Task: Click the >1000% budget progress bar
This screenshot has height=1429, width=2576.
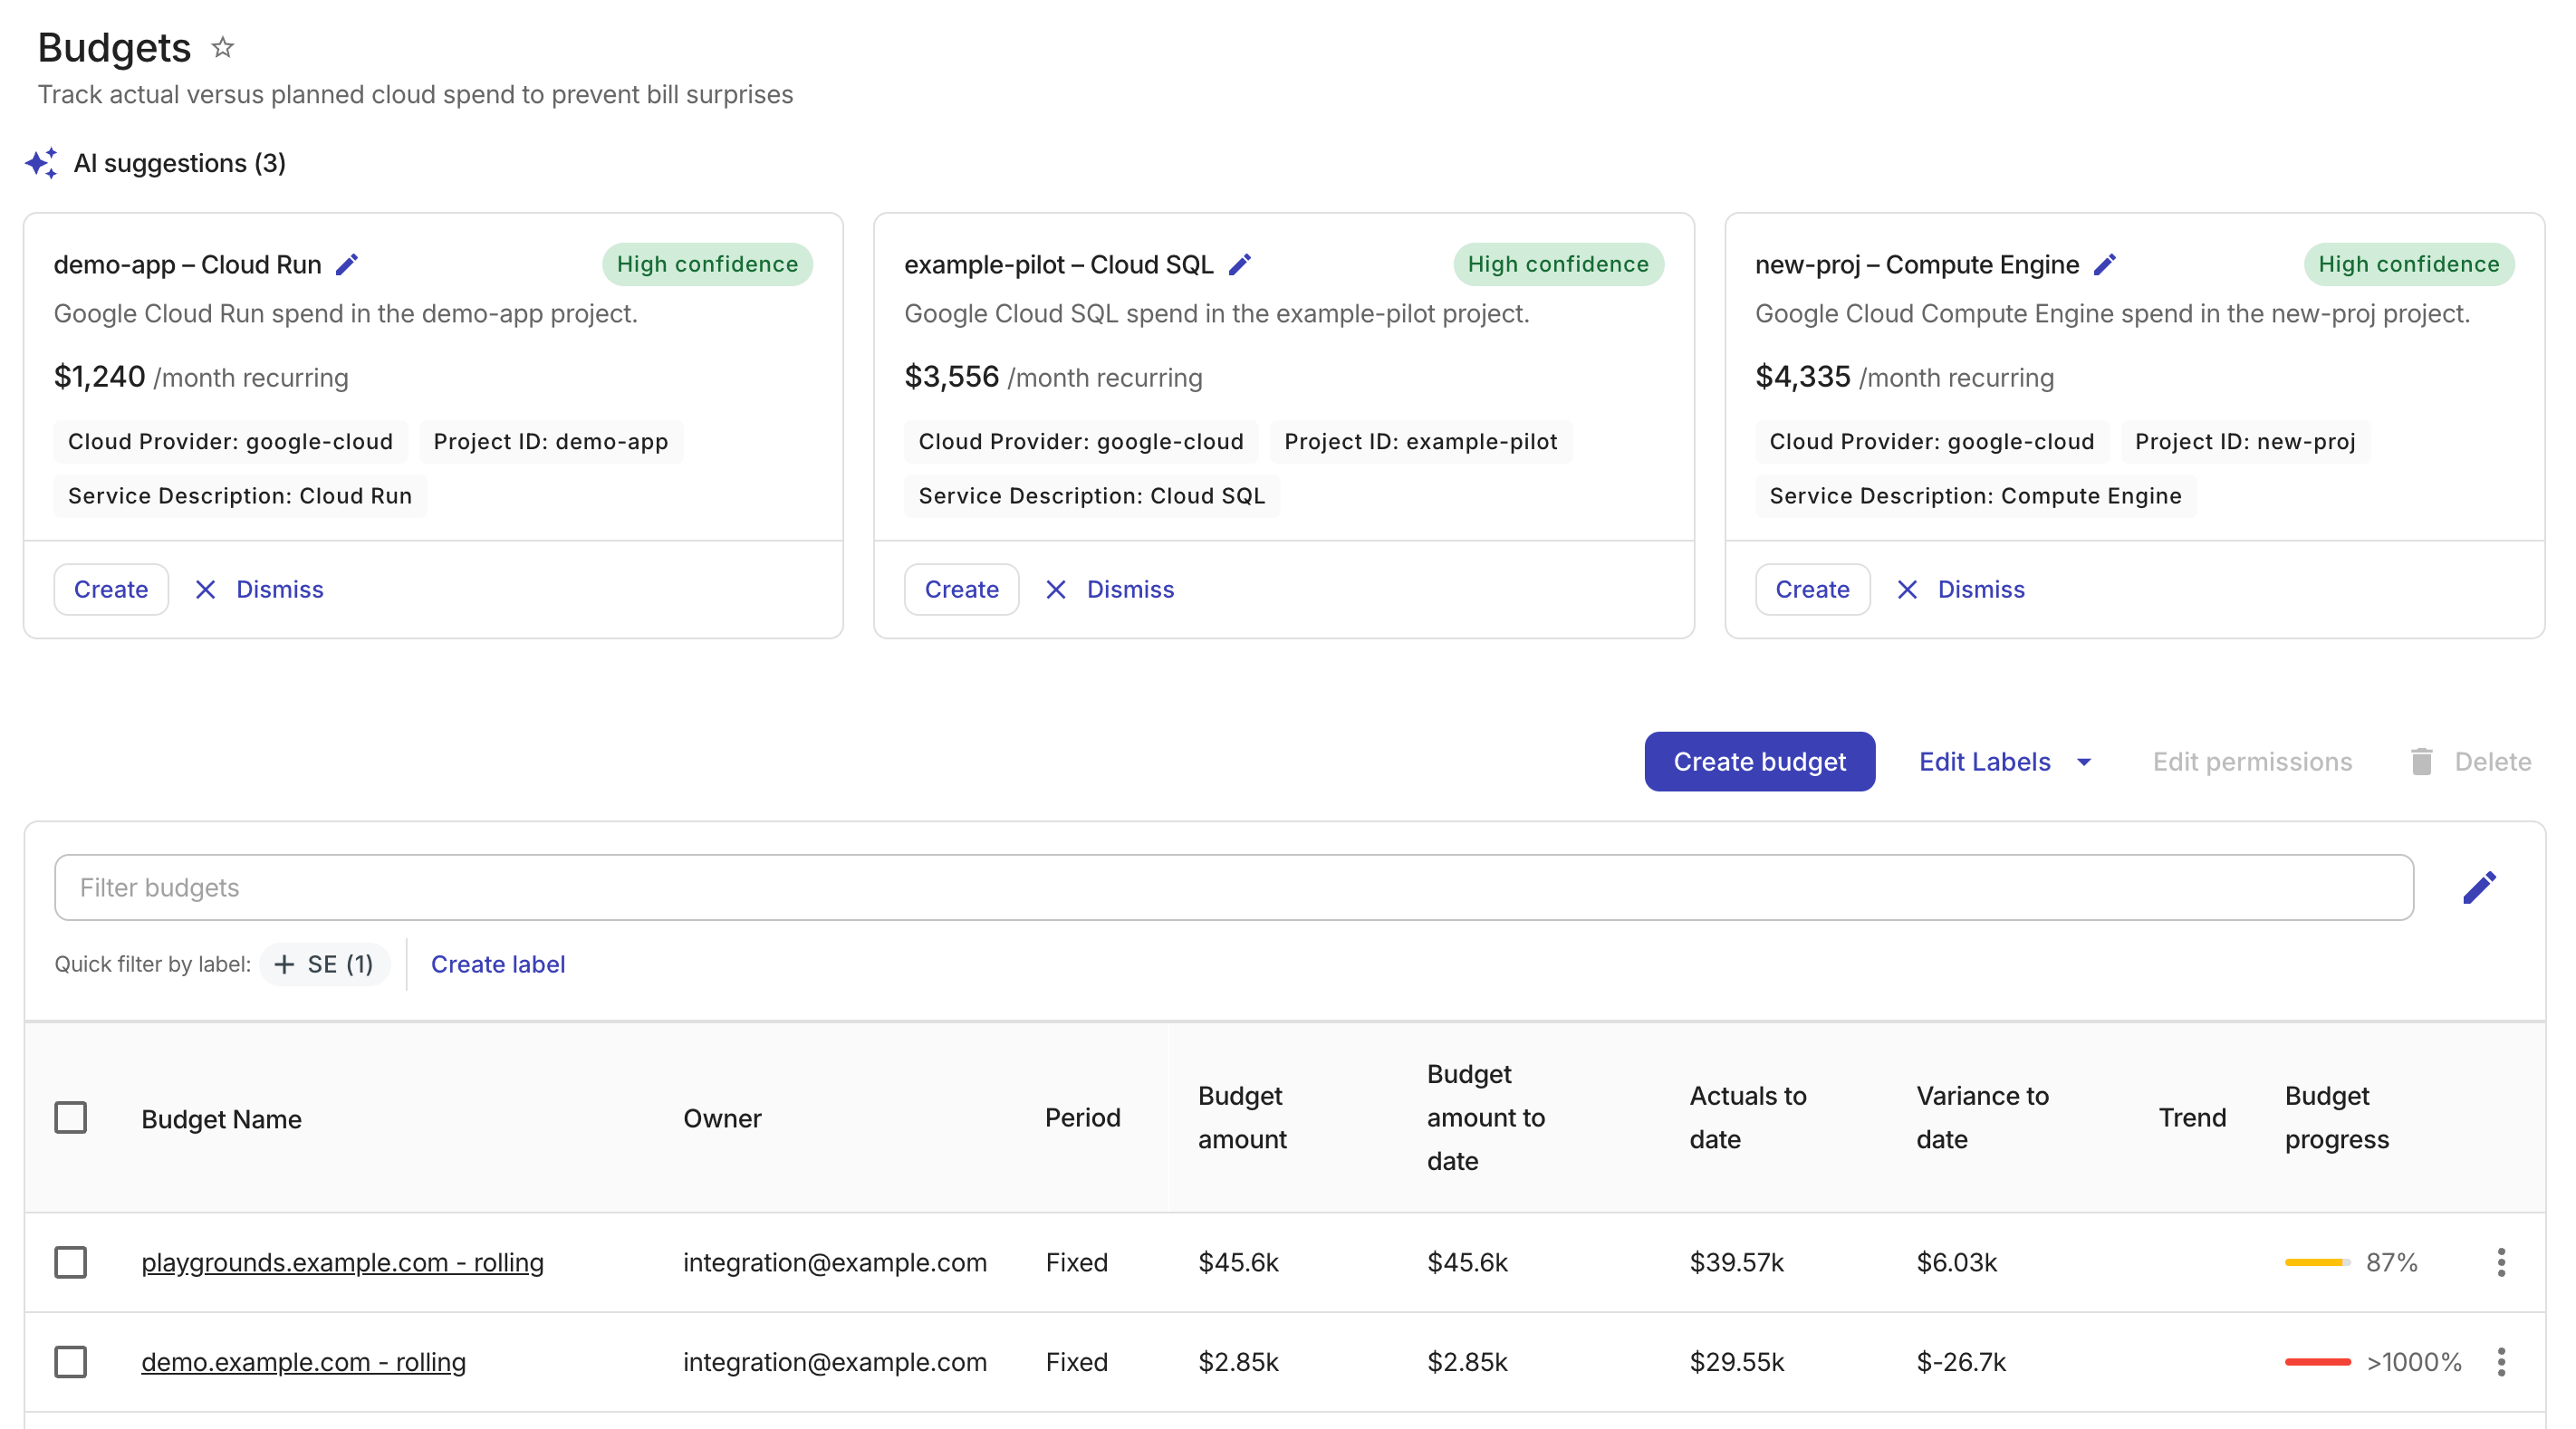Action: coord(2317,1362)
